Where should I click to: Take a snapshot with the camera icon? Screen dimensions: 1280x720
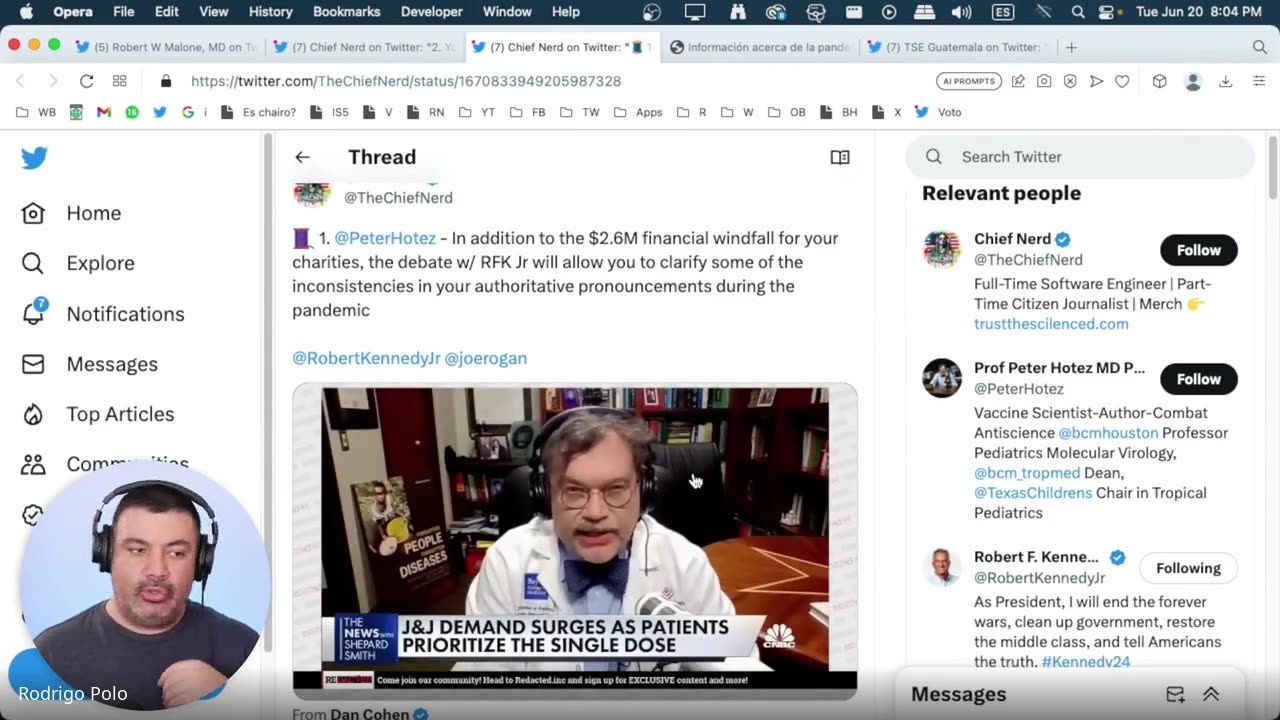coord(1044,81)
